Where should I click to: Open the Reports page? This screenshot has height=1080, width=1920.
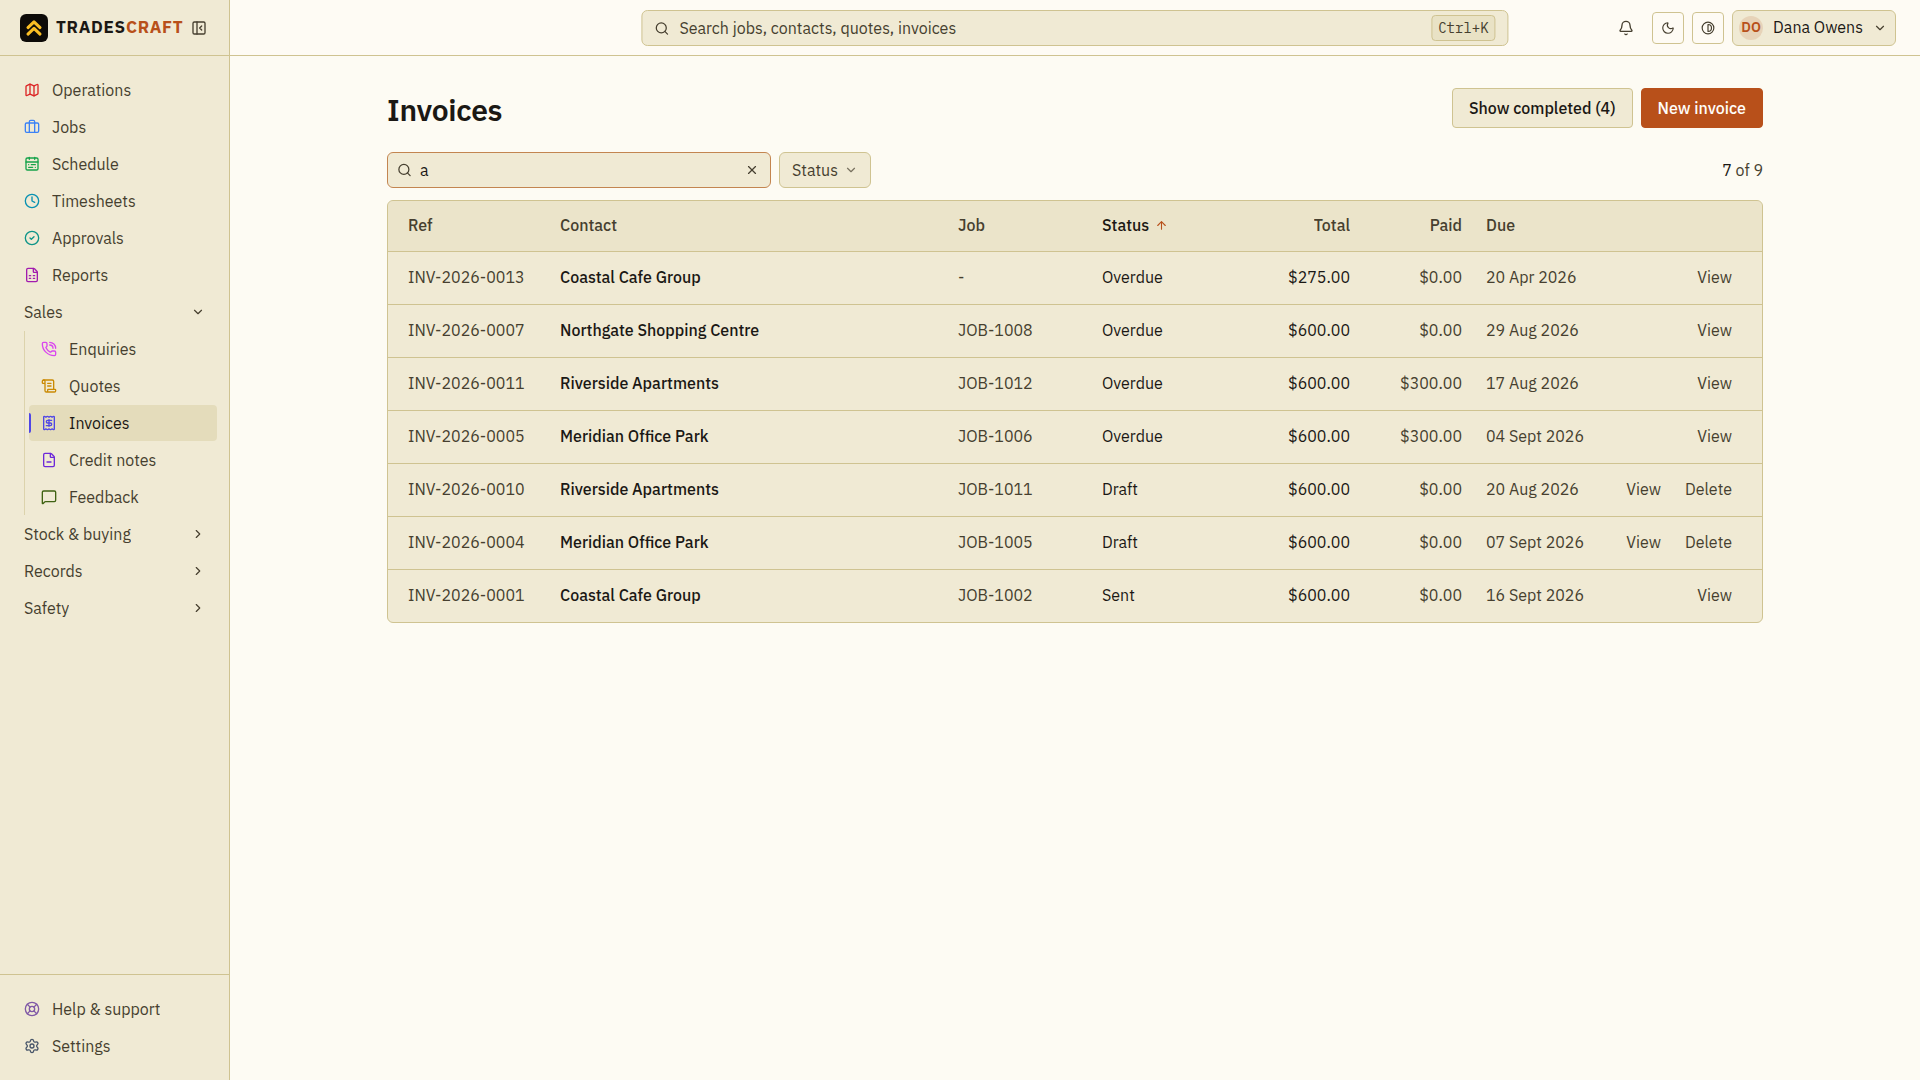115,275
